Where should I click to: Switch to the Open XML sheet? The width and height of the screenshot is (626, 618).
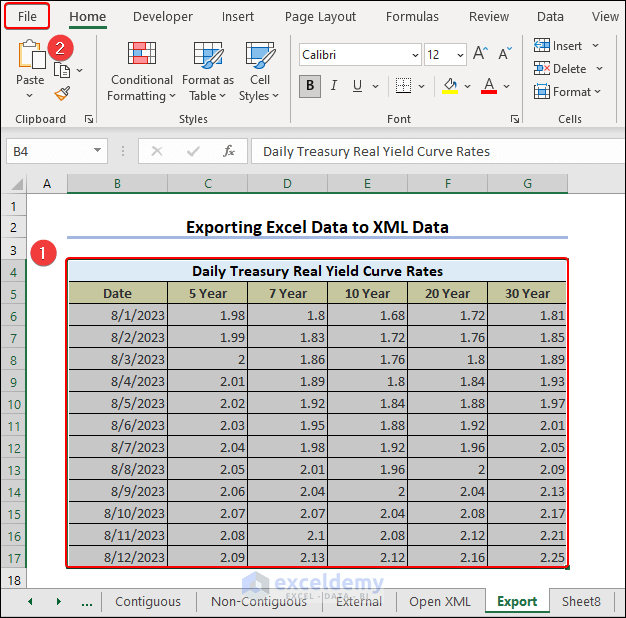440,601
